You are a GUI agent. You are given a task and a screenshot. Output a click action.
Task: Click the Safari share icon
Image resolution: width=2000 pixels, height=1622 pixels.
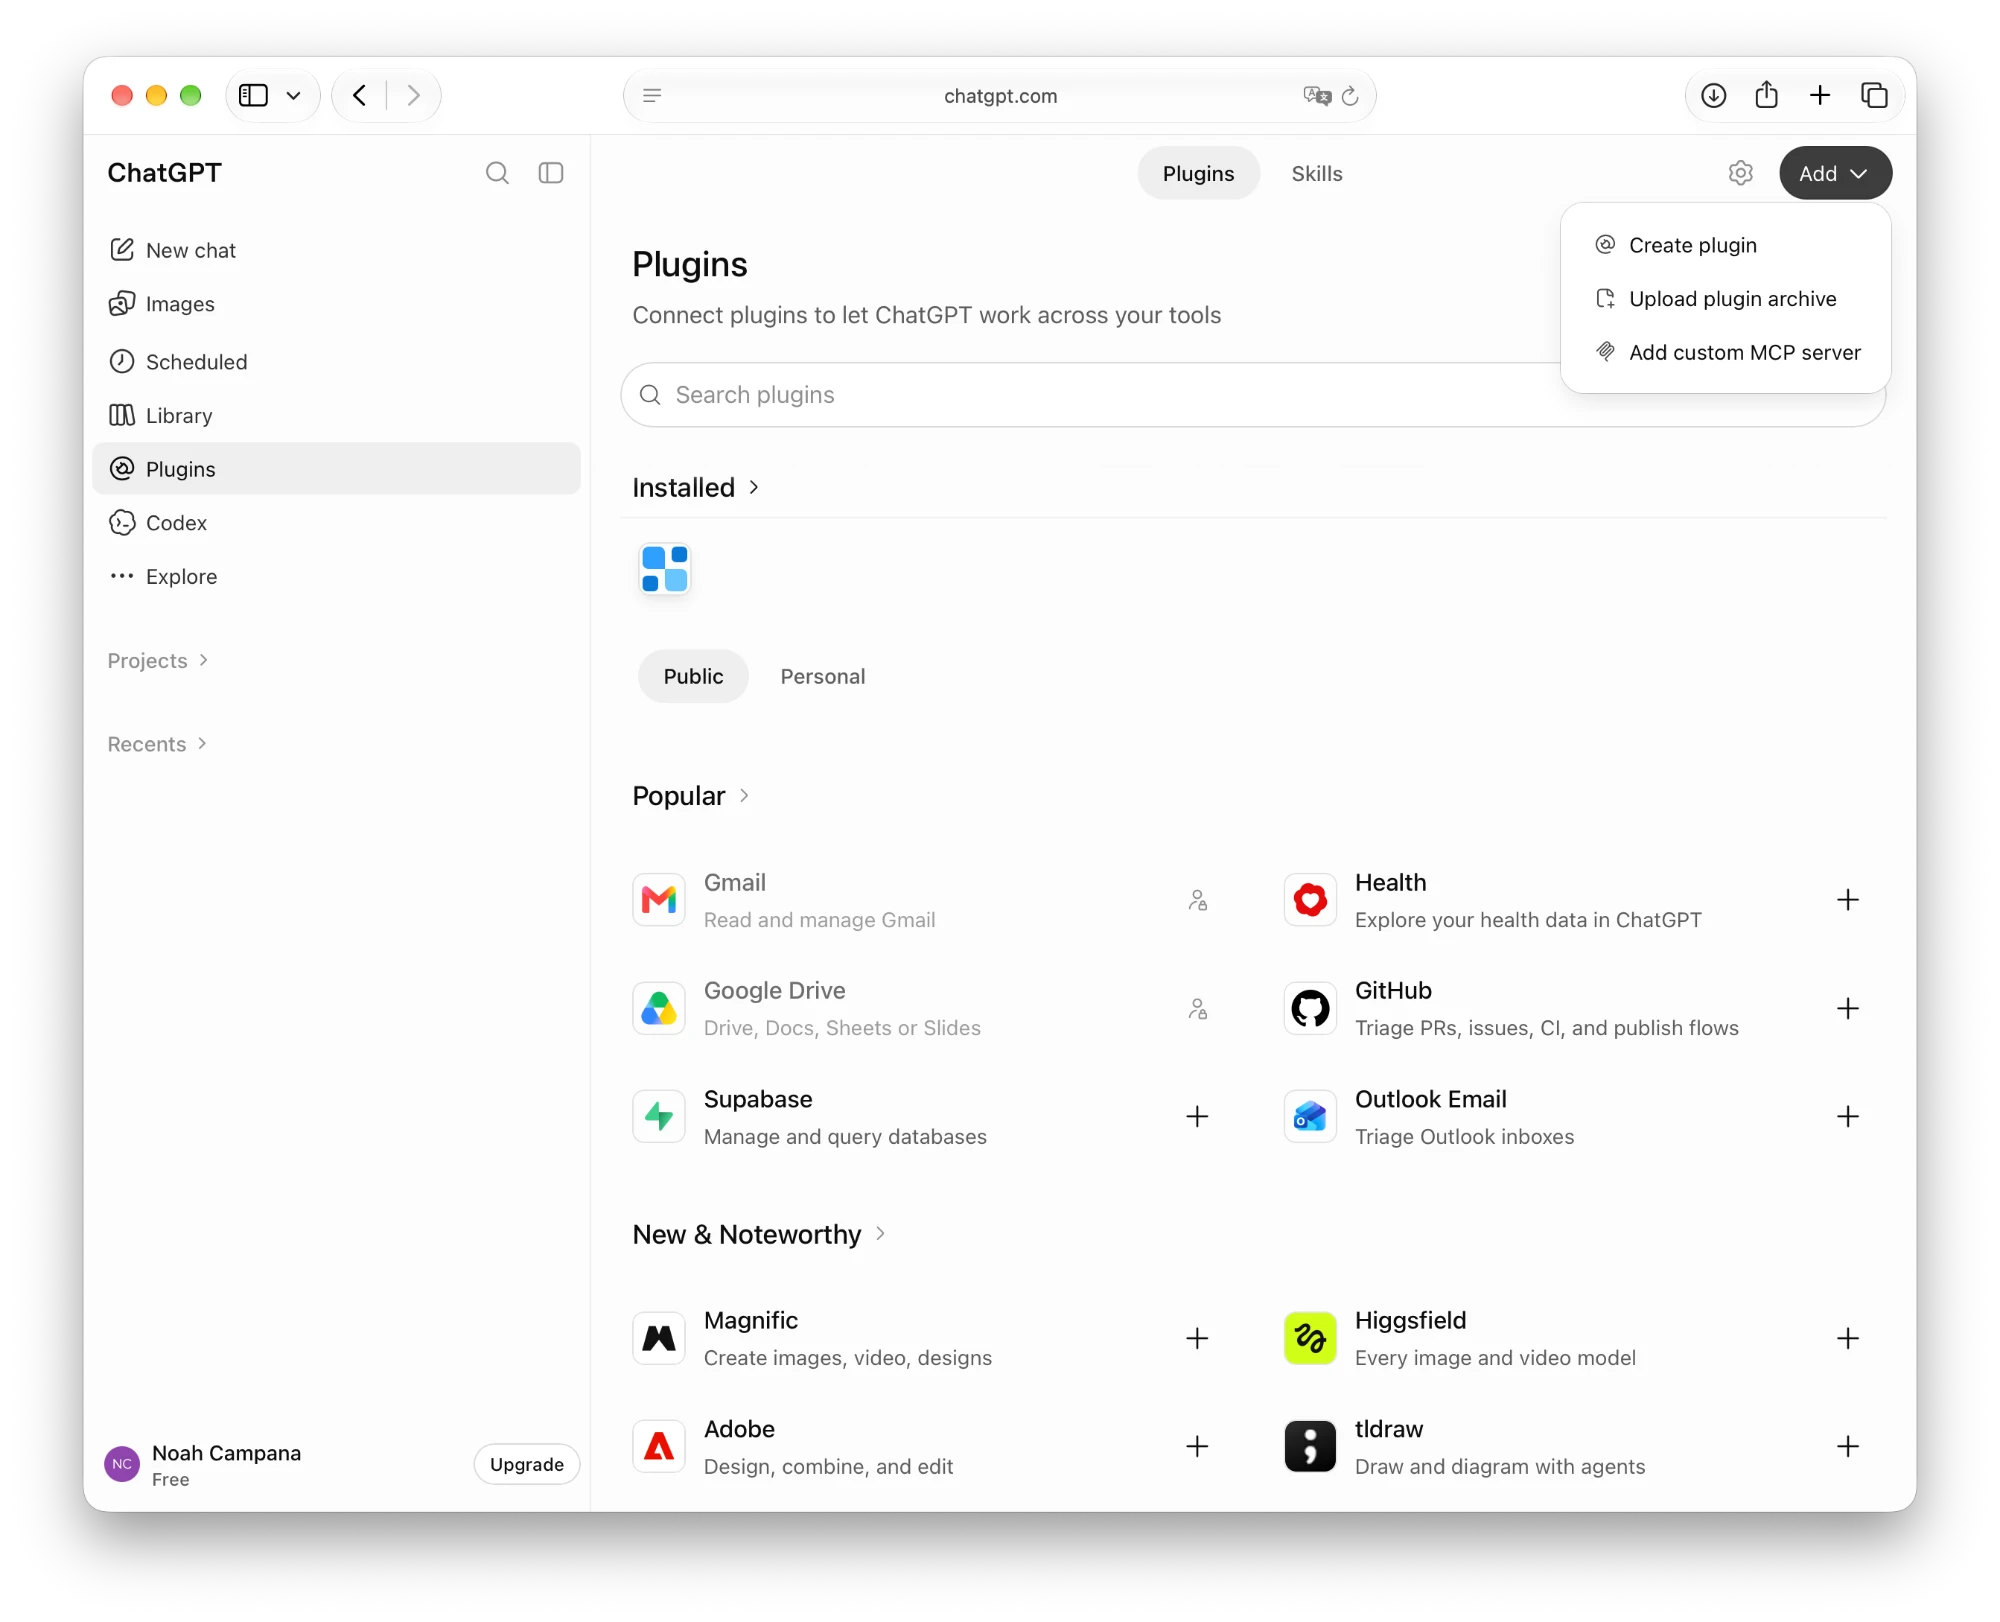[1766, 95]
